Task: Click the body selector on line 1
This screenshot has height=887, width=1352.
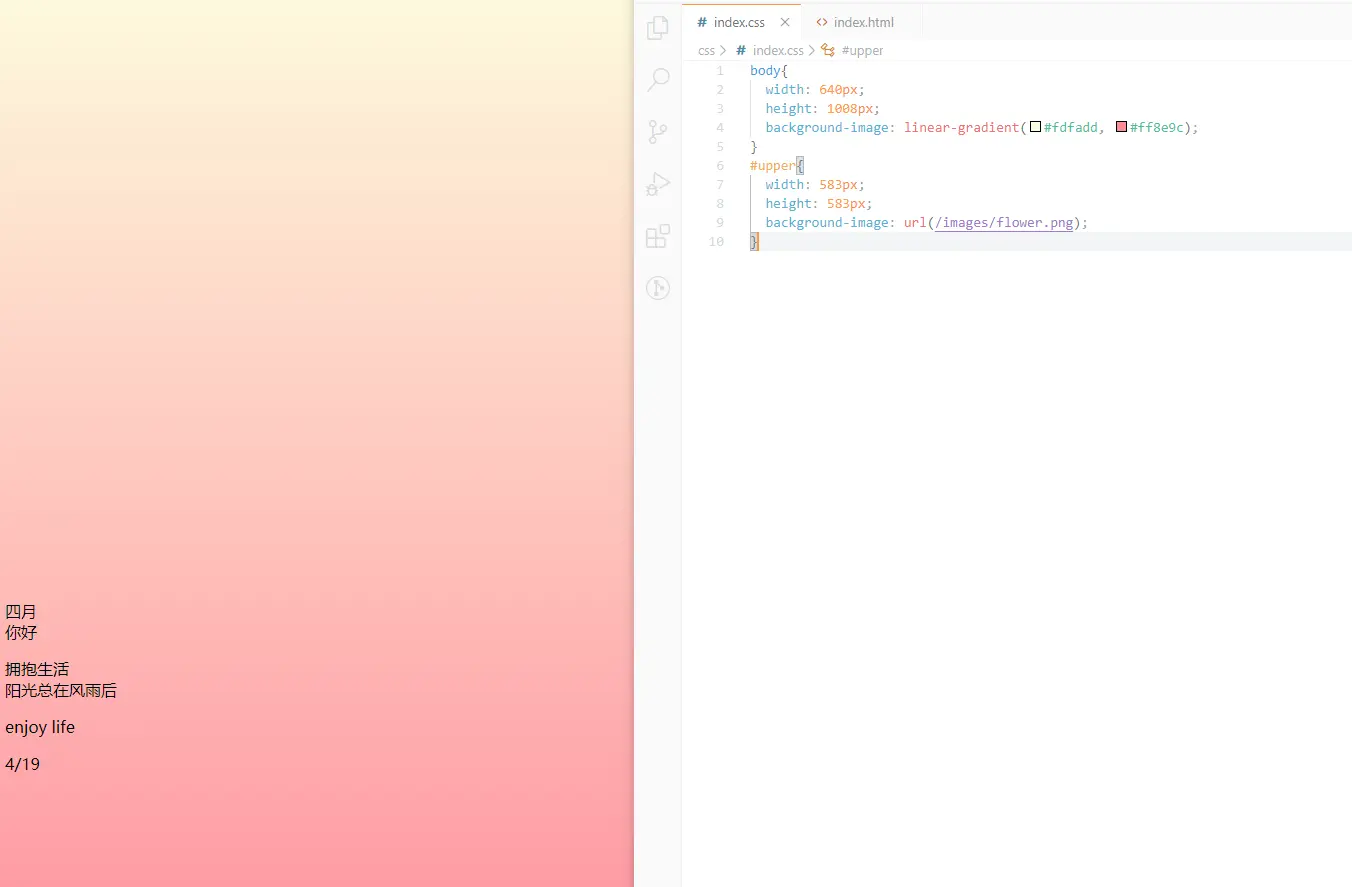Action: (x=765, y=71)
